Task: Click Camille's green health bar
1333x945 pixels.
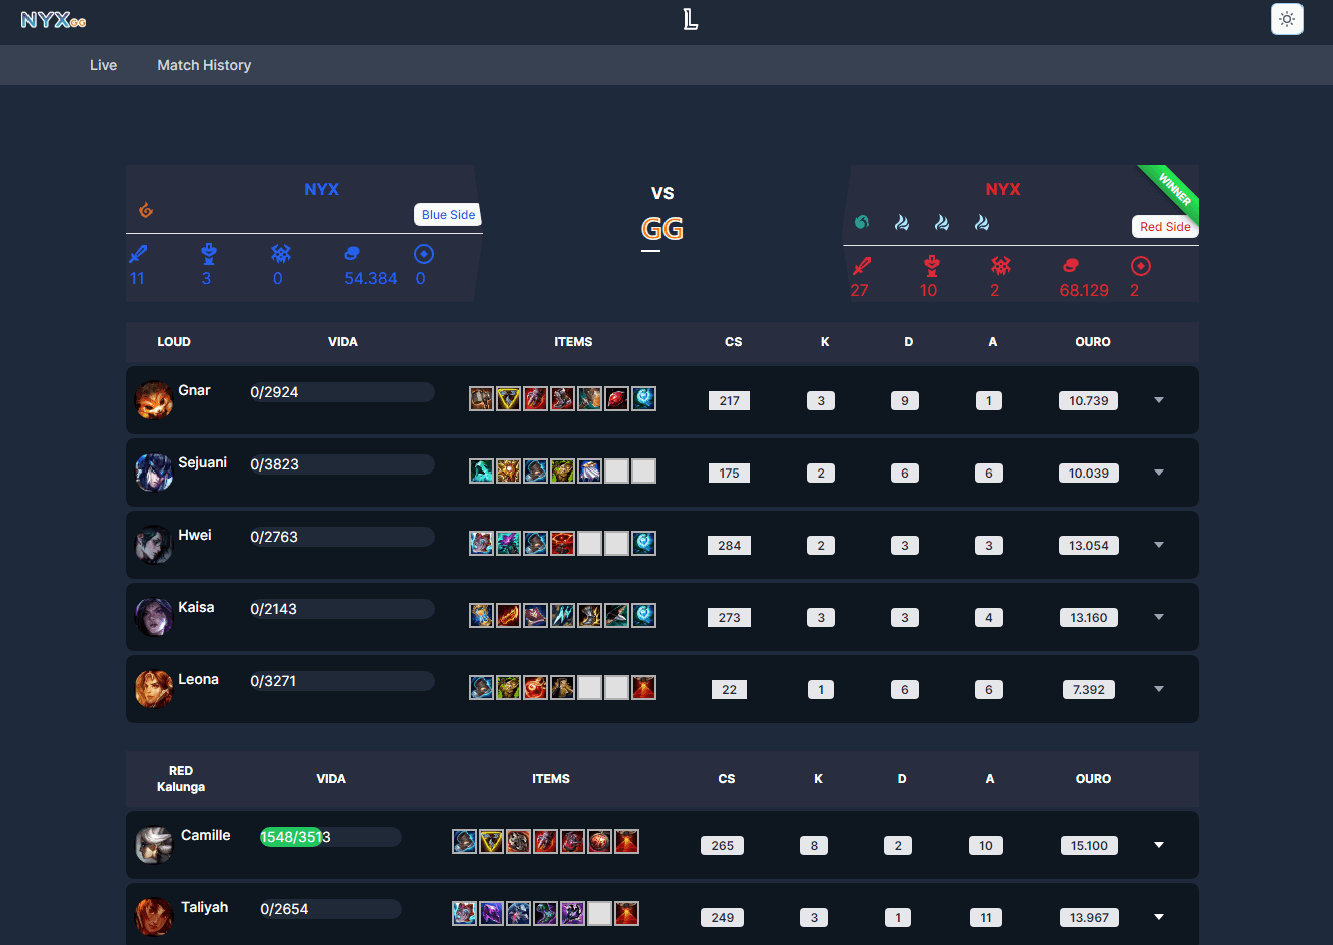Action: point(292,837)
